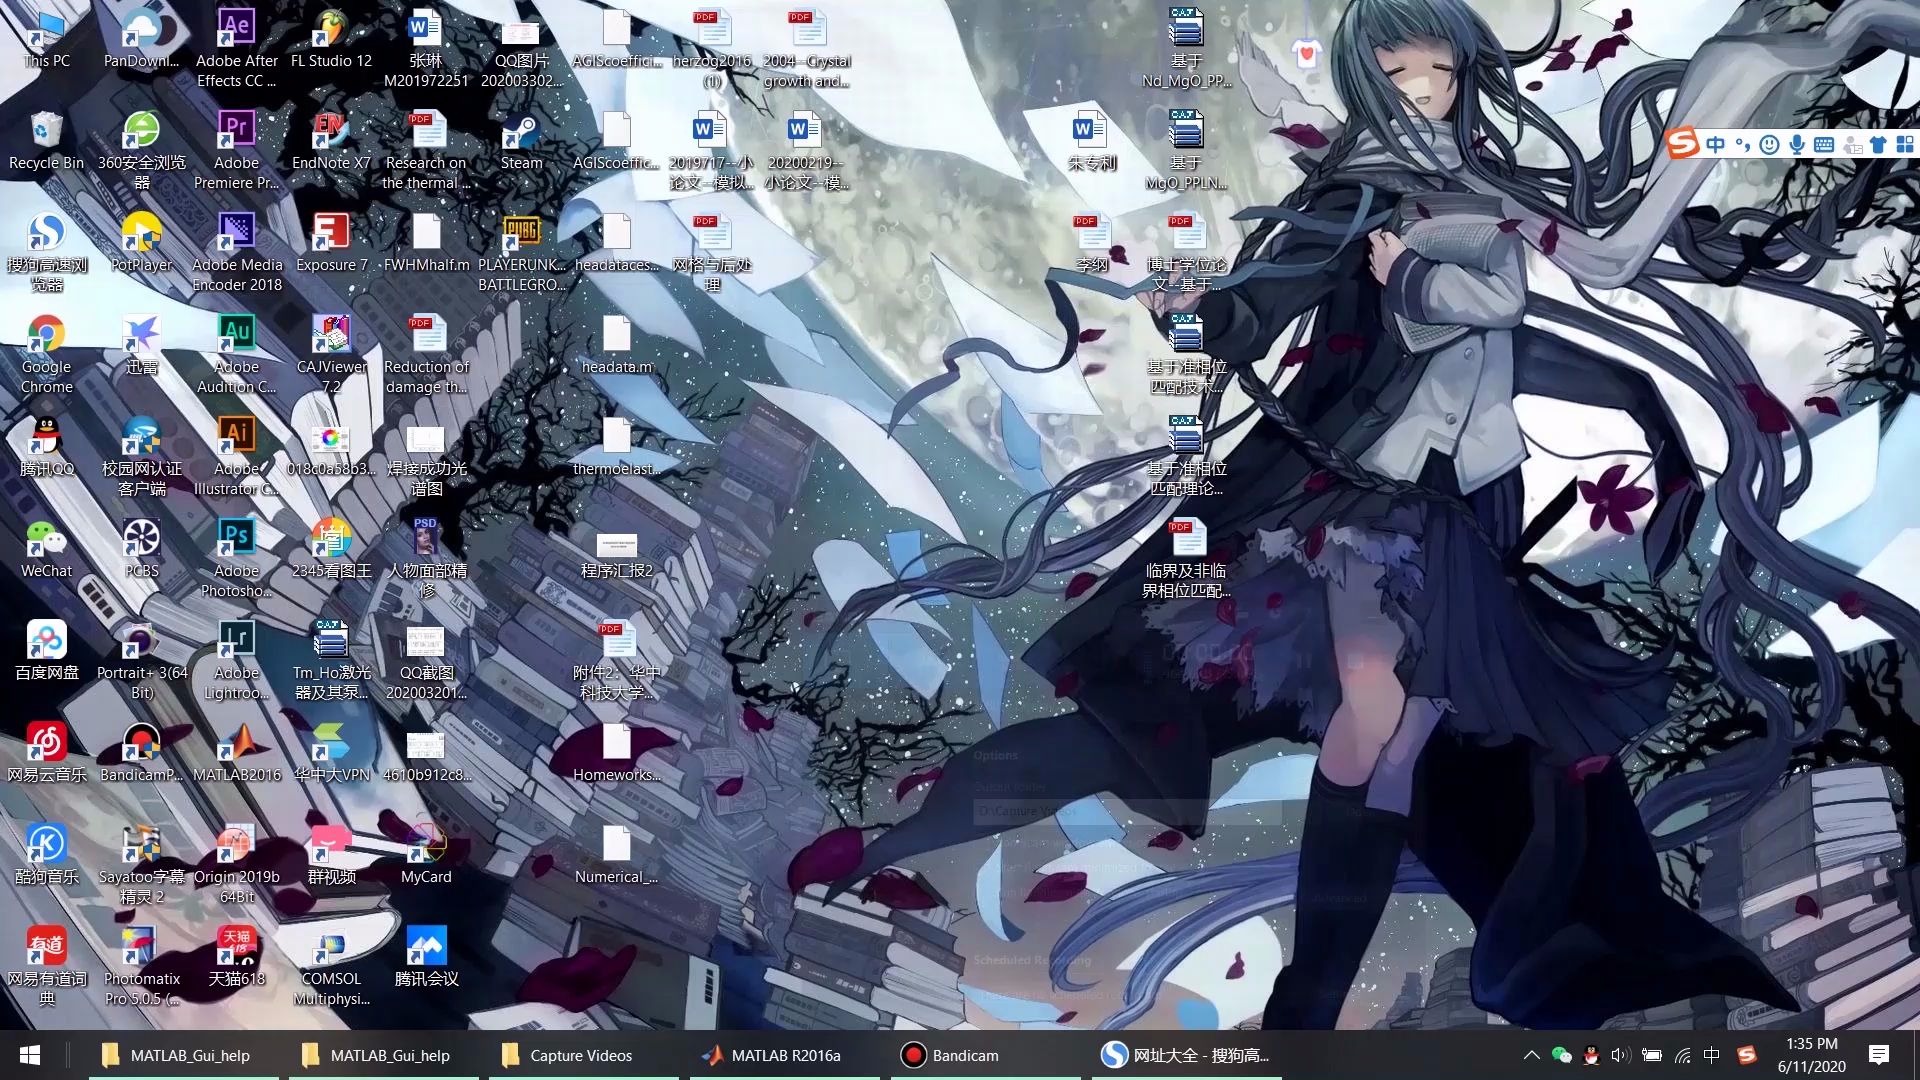The height and width of the screenshot is (1080, 1920).
Task: Open Origin 2019b 64Bit shortcut
Action: point(236,865)
